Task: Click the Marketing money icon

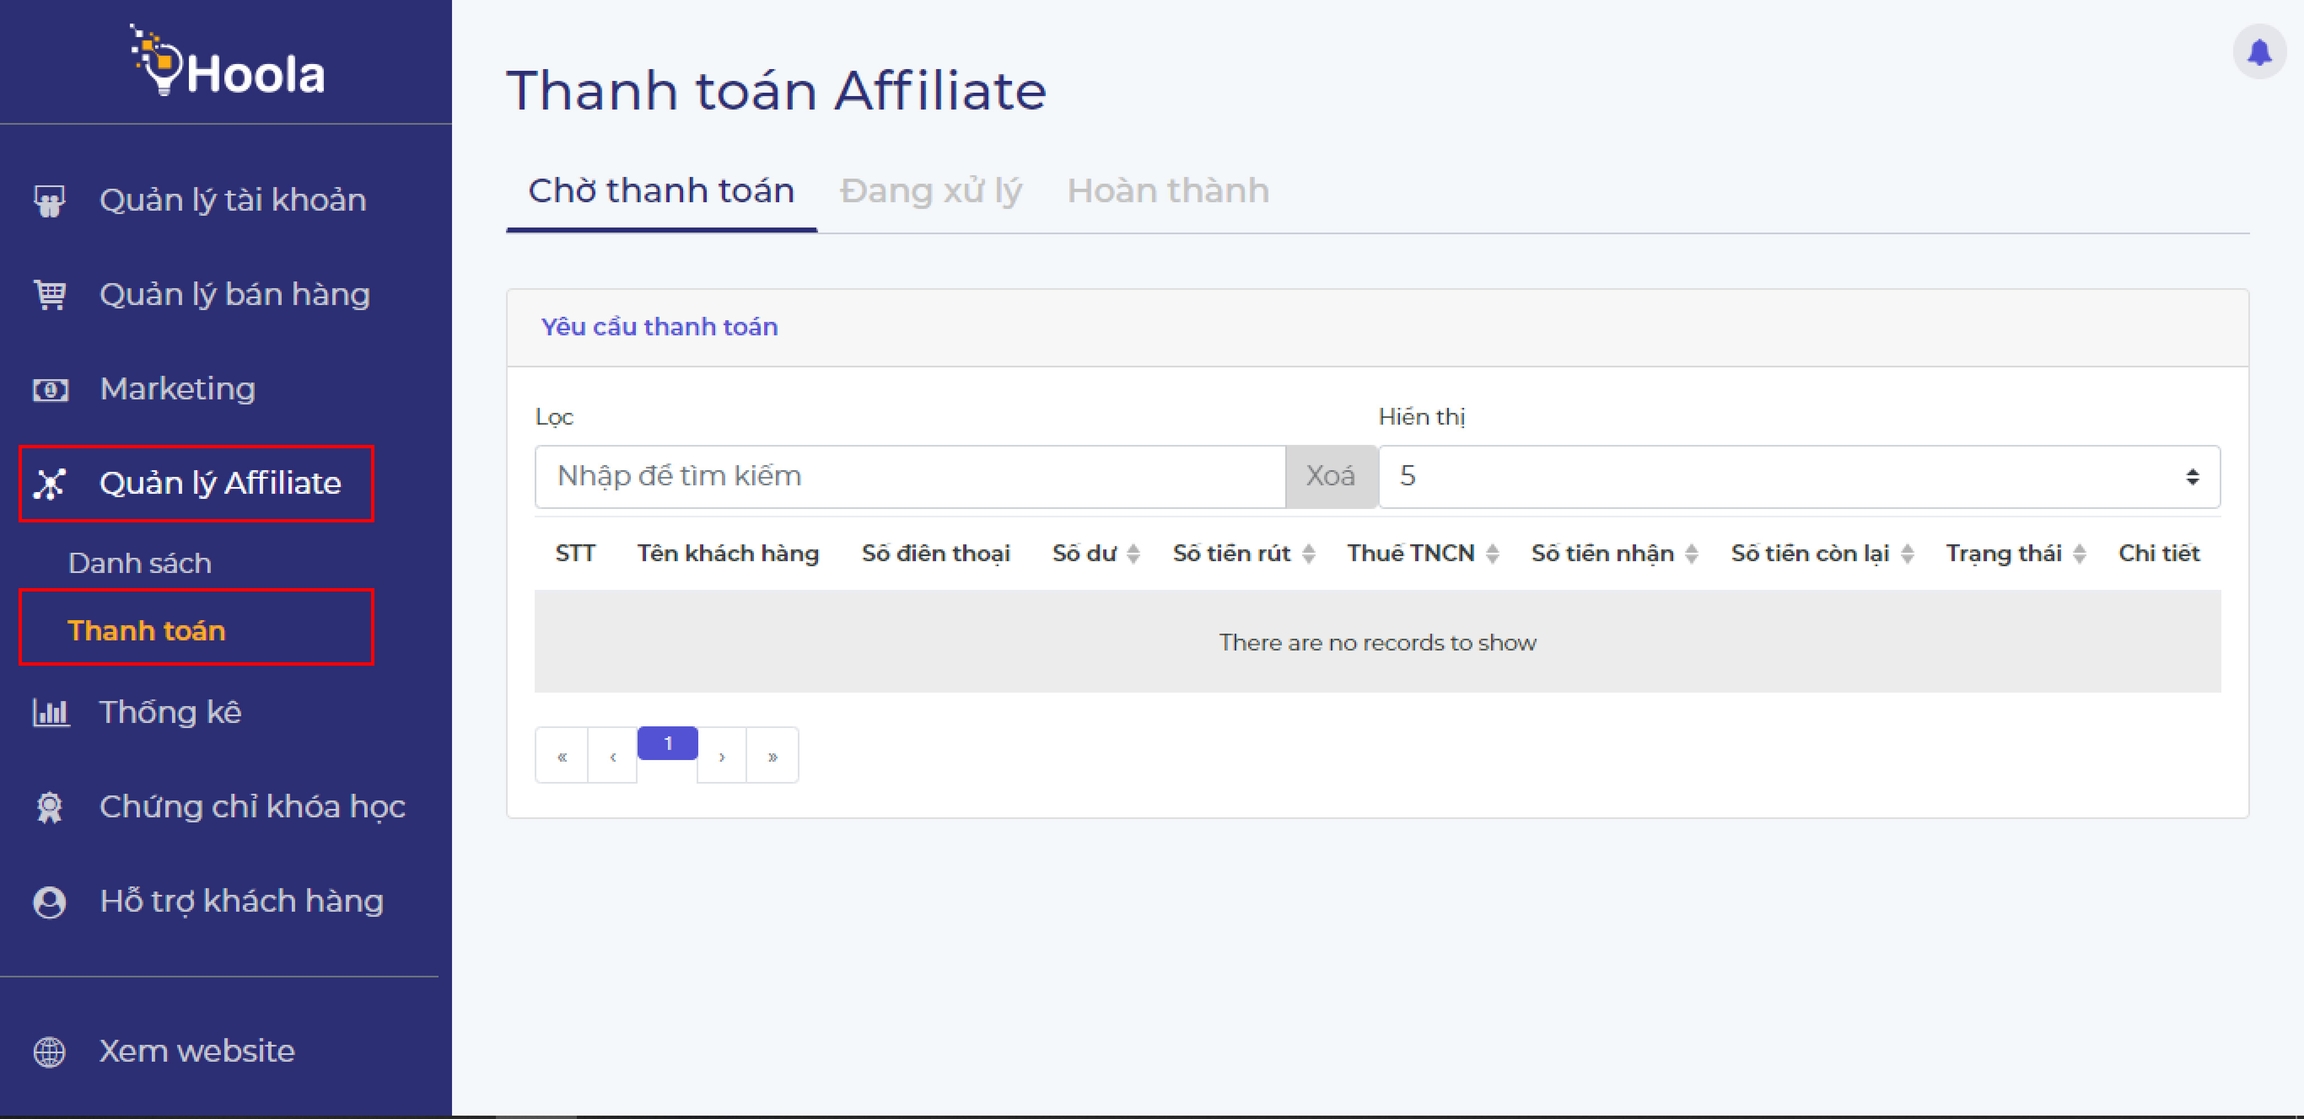Action: coord(50,389)
